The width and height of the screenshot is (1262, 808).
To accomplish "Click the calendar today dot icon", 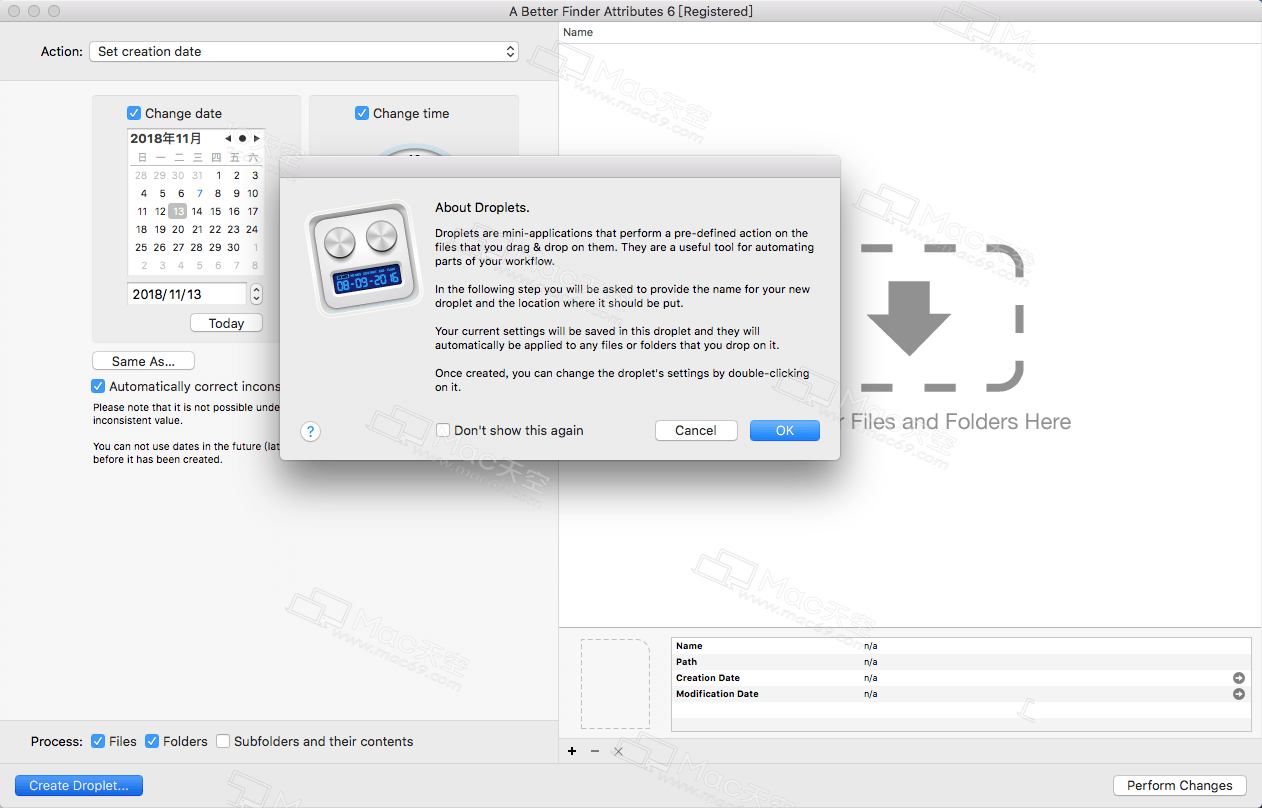I will [242, 139].
